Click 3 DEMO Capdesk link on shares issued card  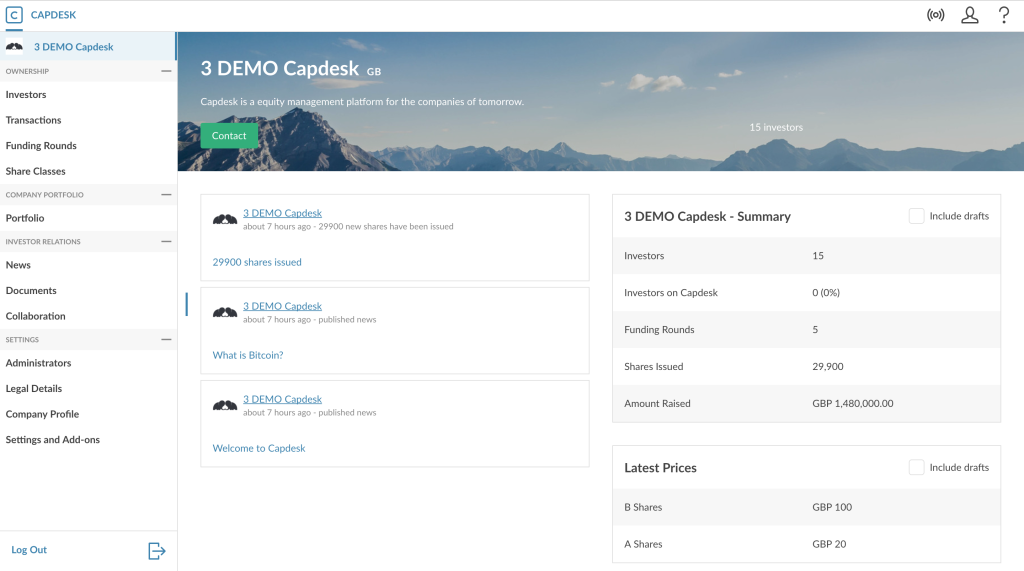pyautogui.click(x=283, y=213)
